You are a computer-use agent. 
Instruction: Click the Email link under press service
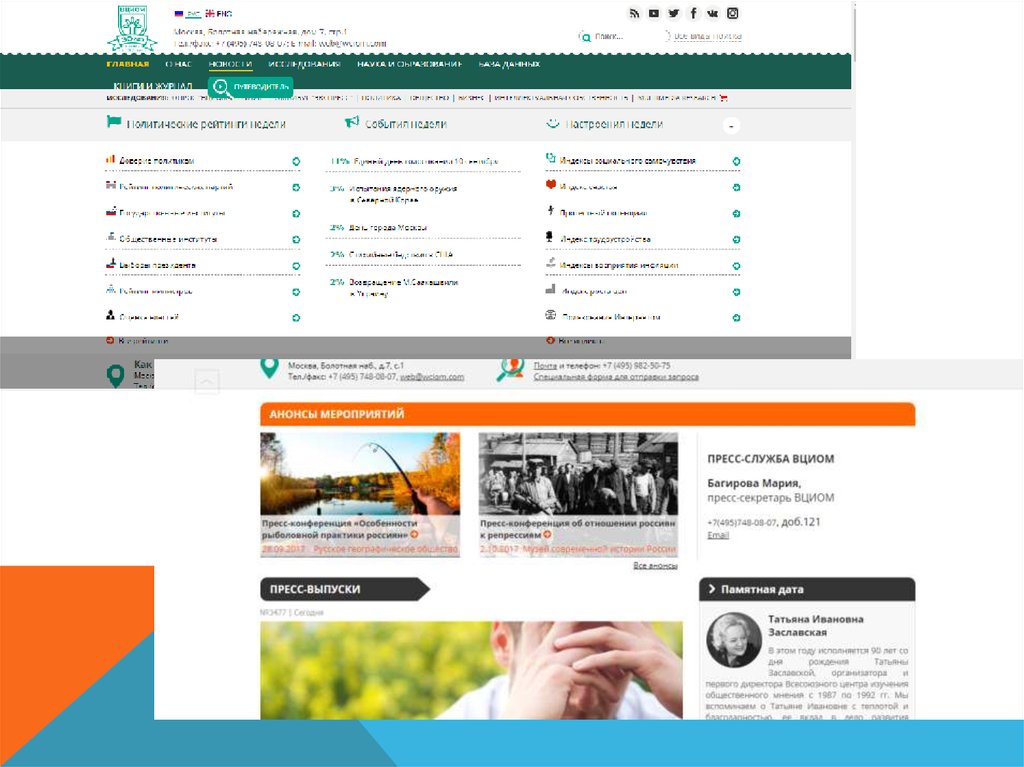[x=718, y=536]
